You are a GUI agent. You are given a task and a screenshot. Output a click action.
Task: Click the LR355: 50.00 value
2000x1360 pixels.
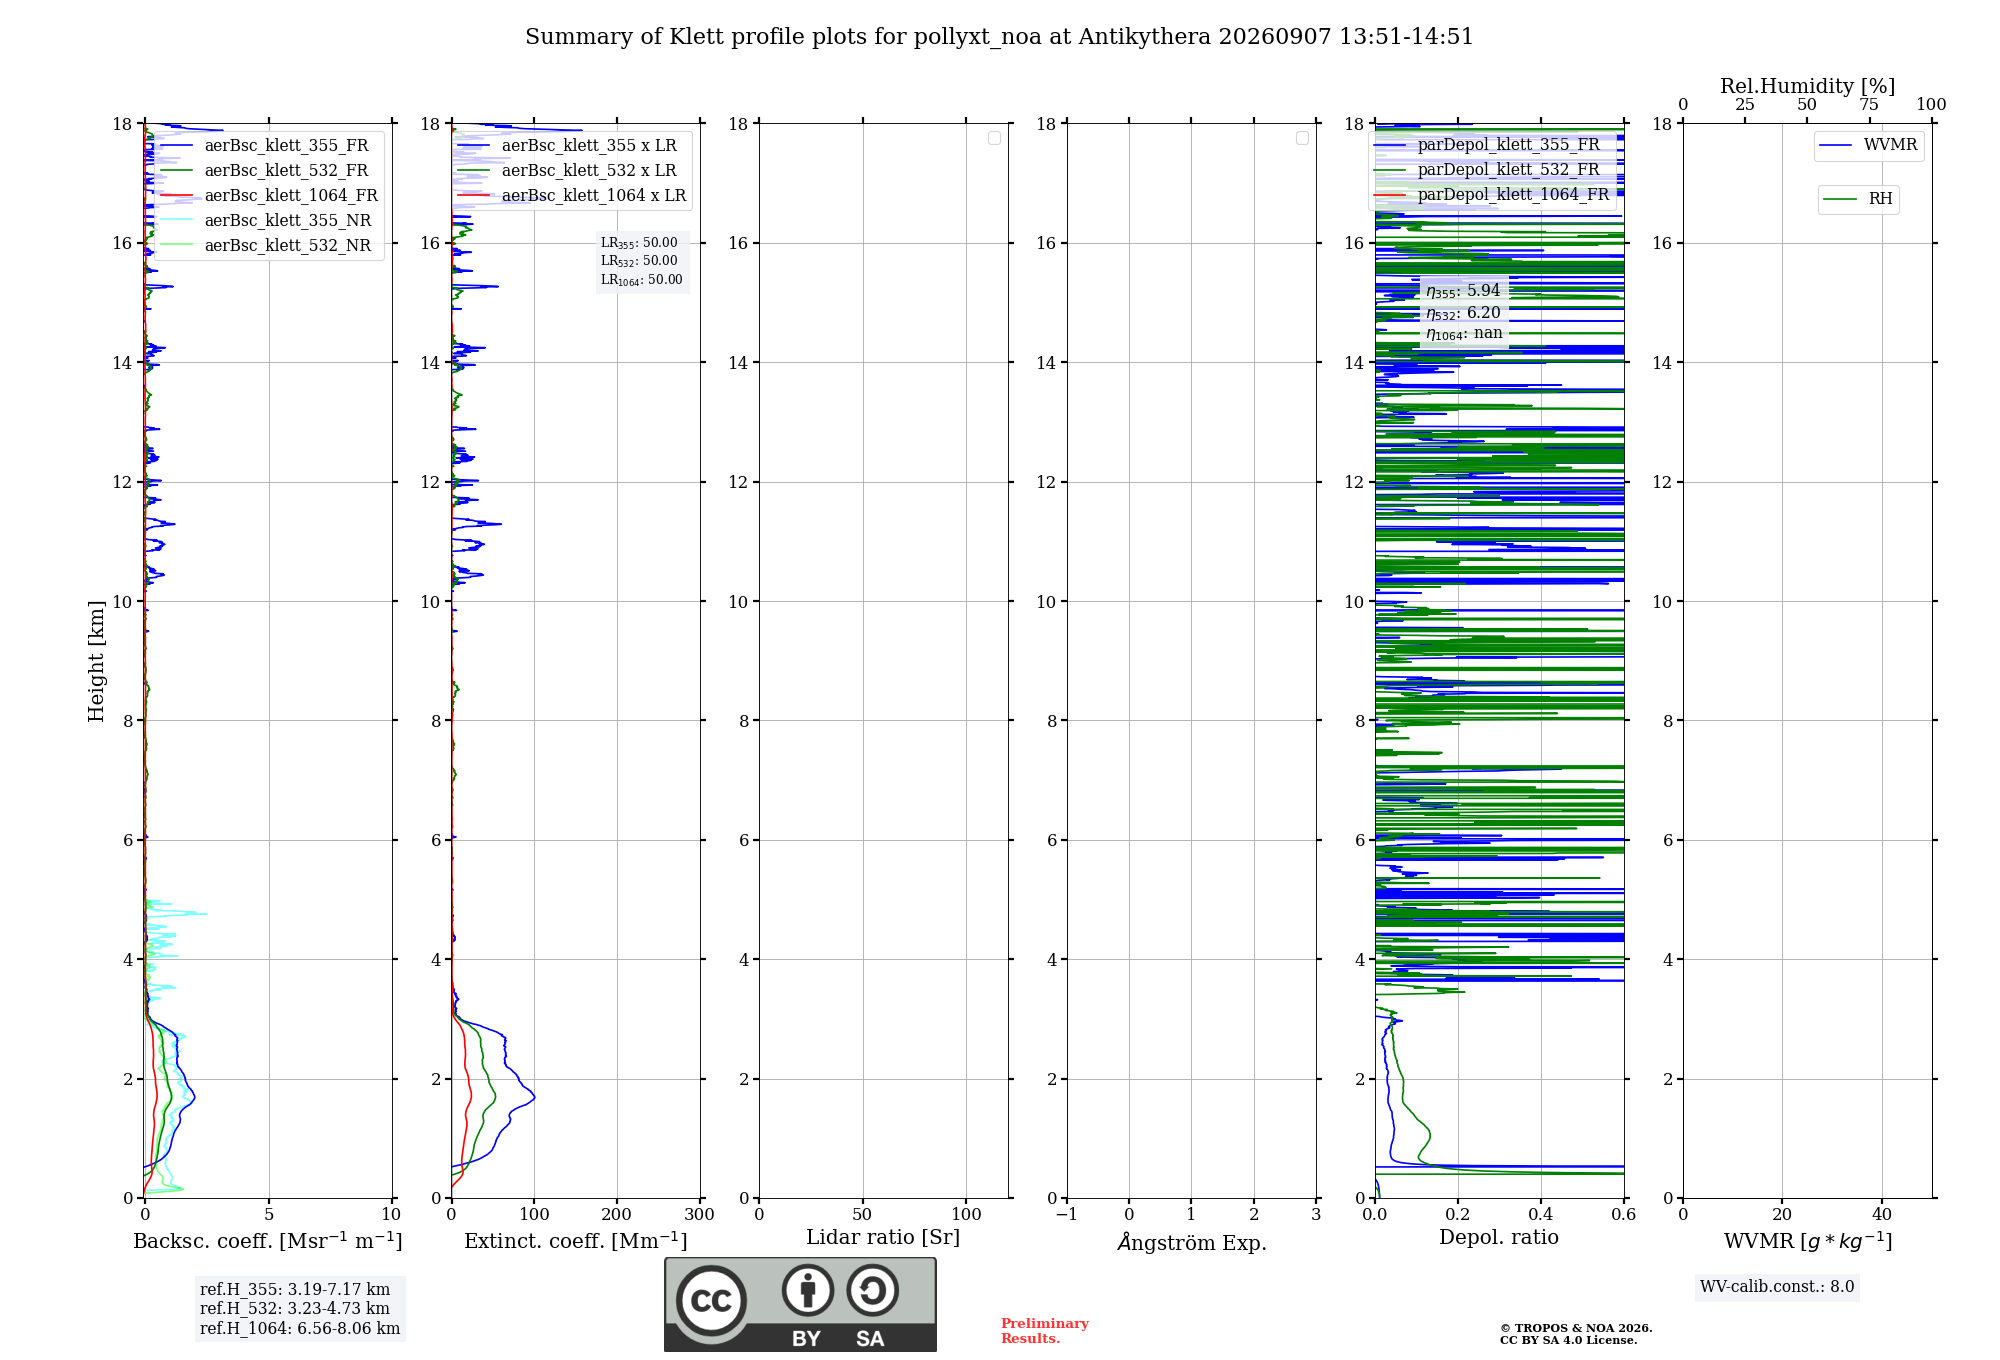[639, 243]
